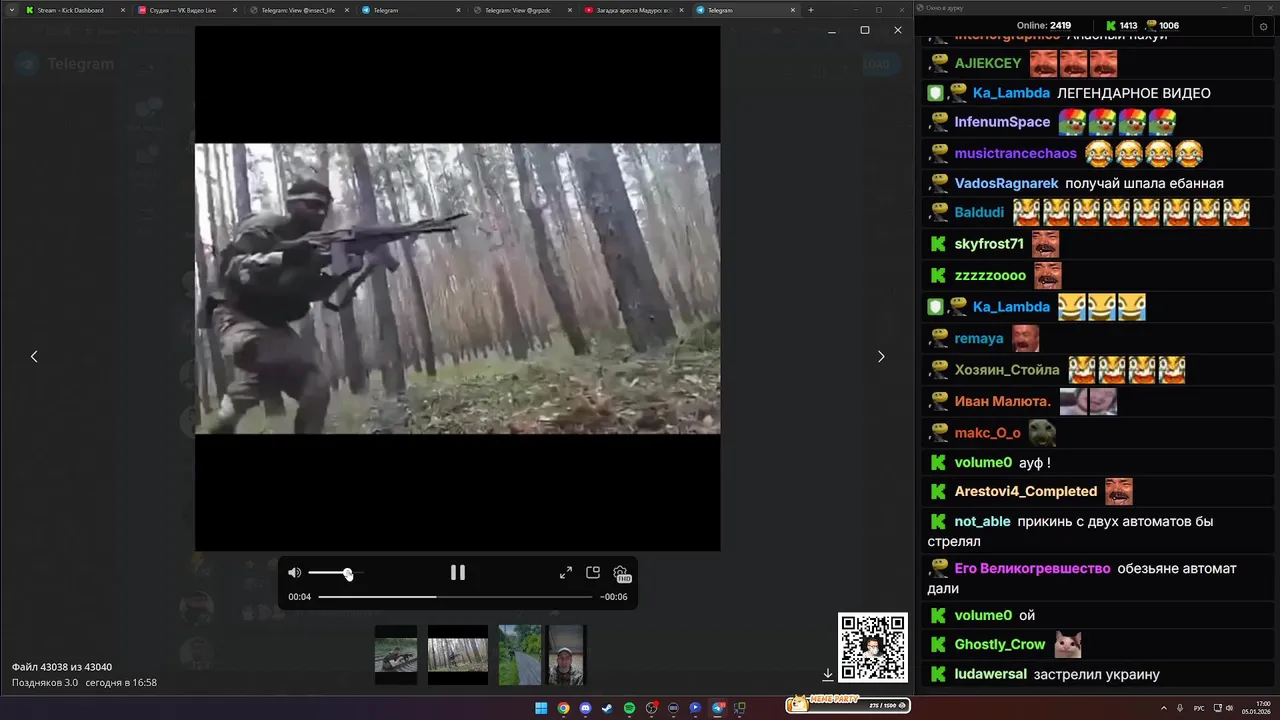Select the first thumbnail showing a soldier lying down

(x=396, y=655)
